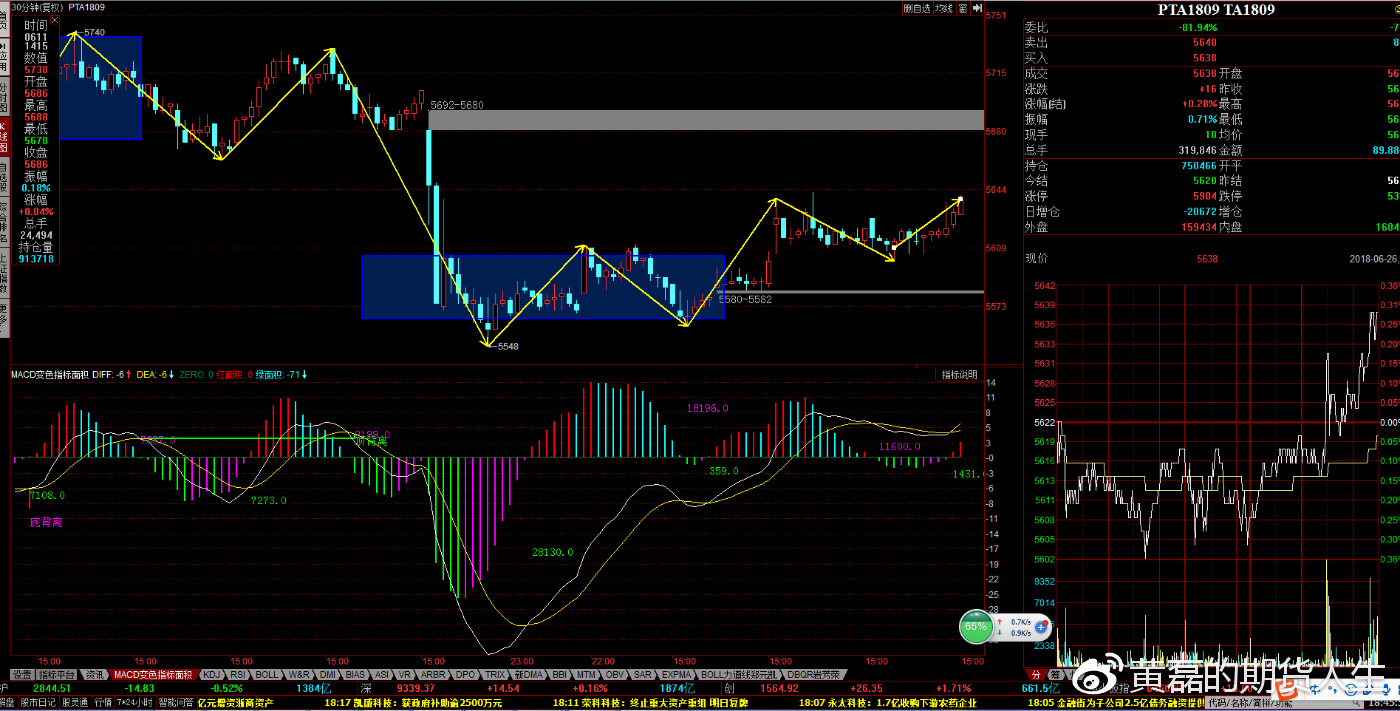Switch indicator to DMI
1400x711 pixels.
328,675
